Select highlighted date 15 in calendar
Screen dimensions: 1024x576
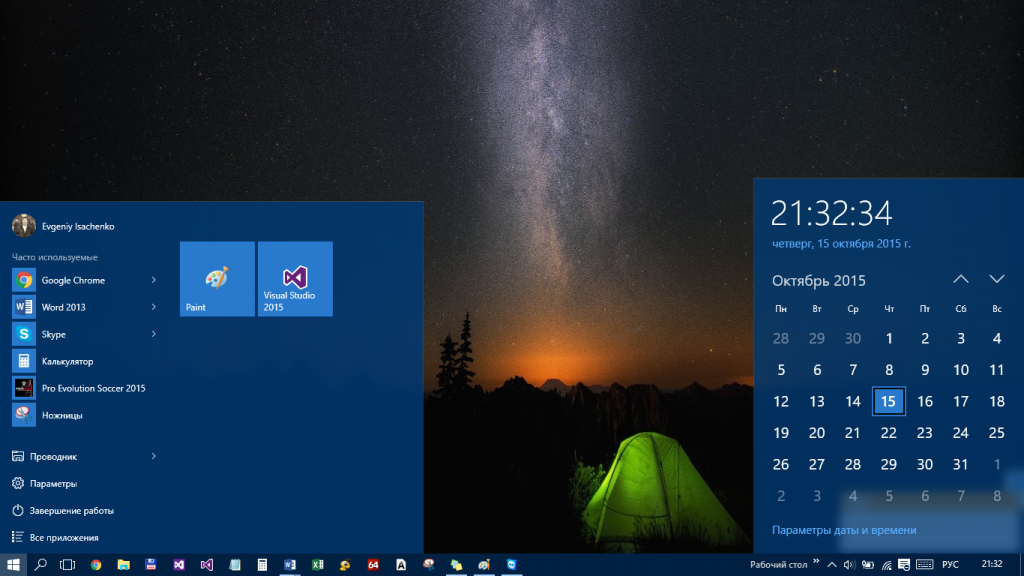pos(889,401)
